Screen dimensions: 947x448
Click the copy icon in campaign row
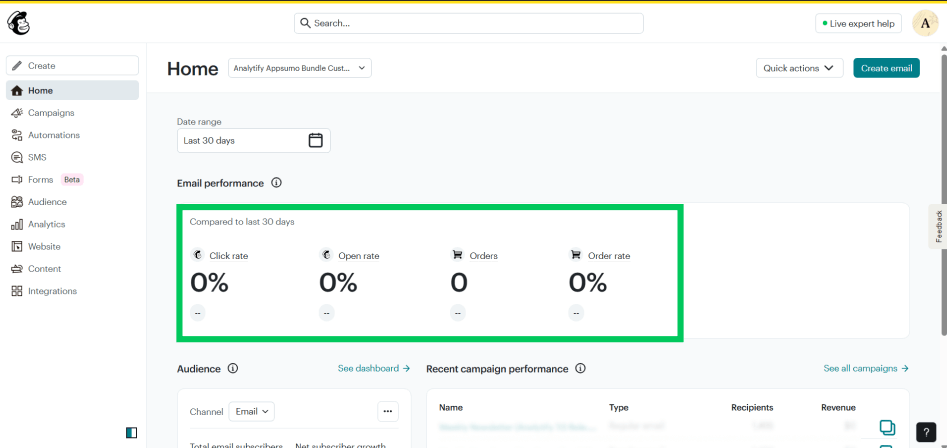(x=887, y=428)
